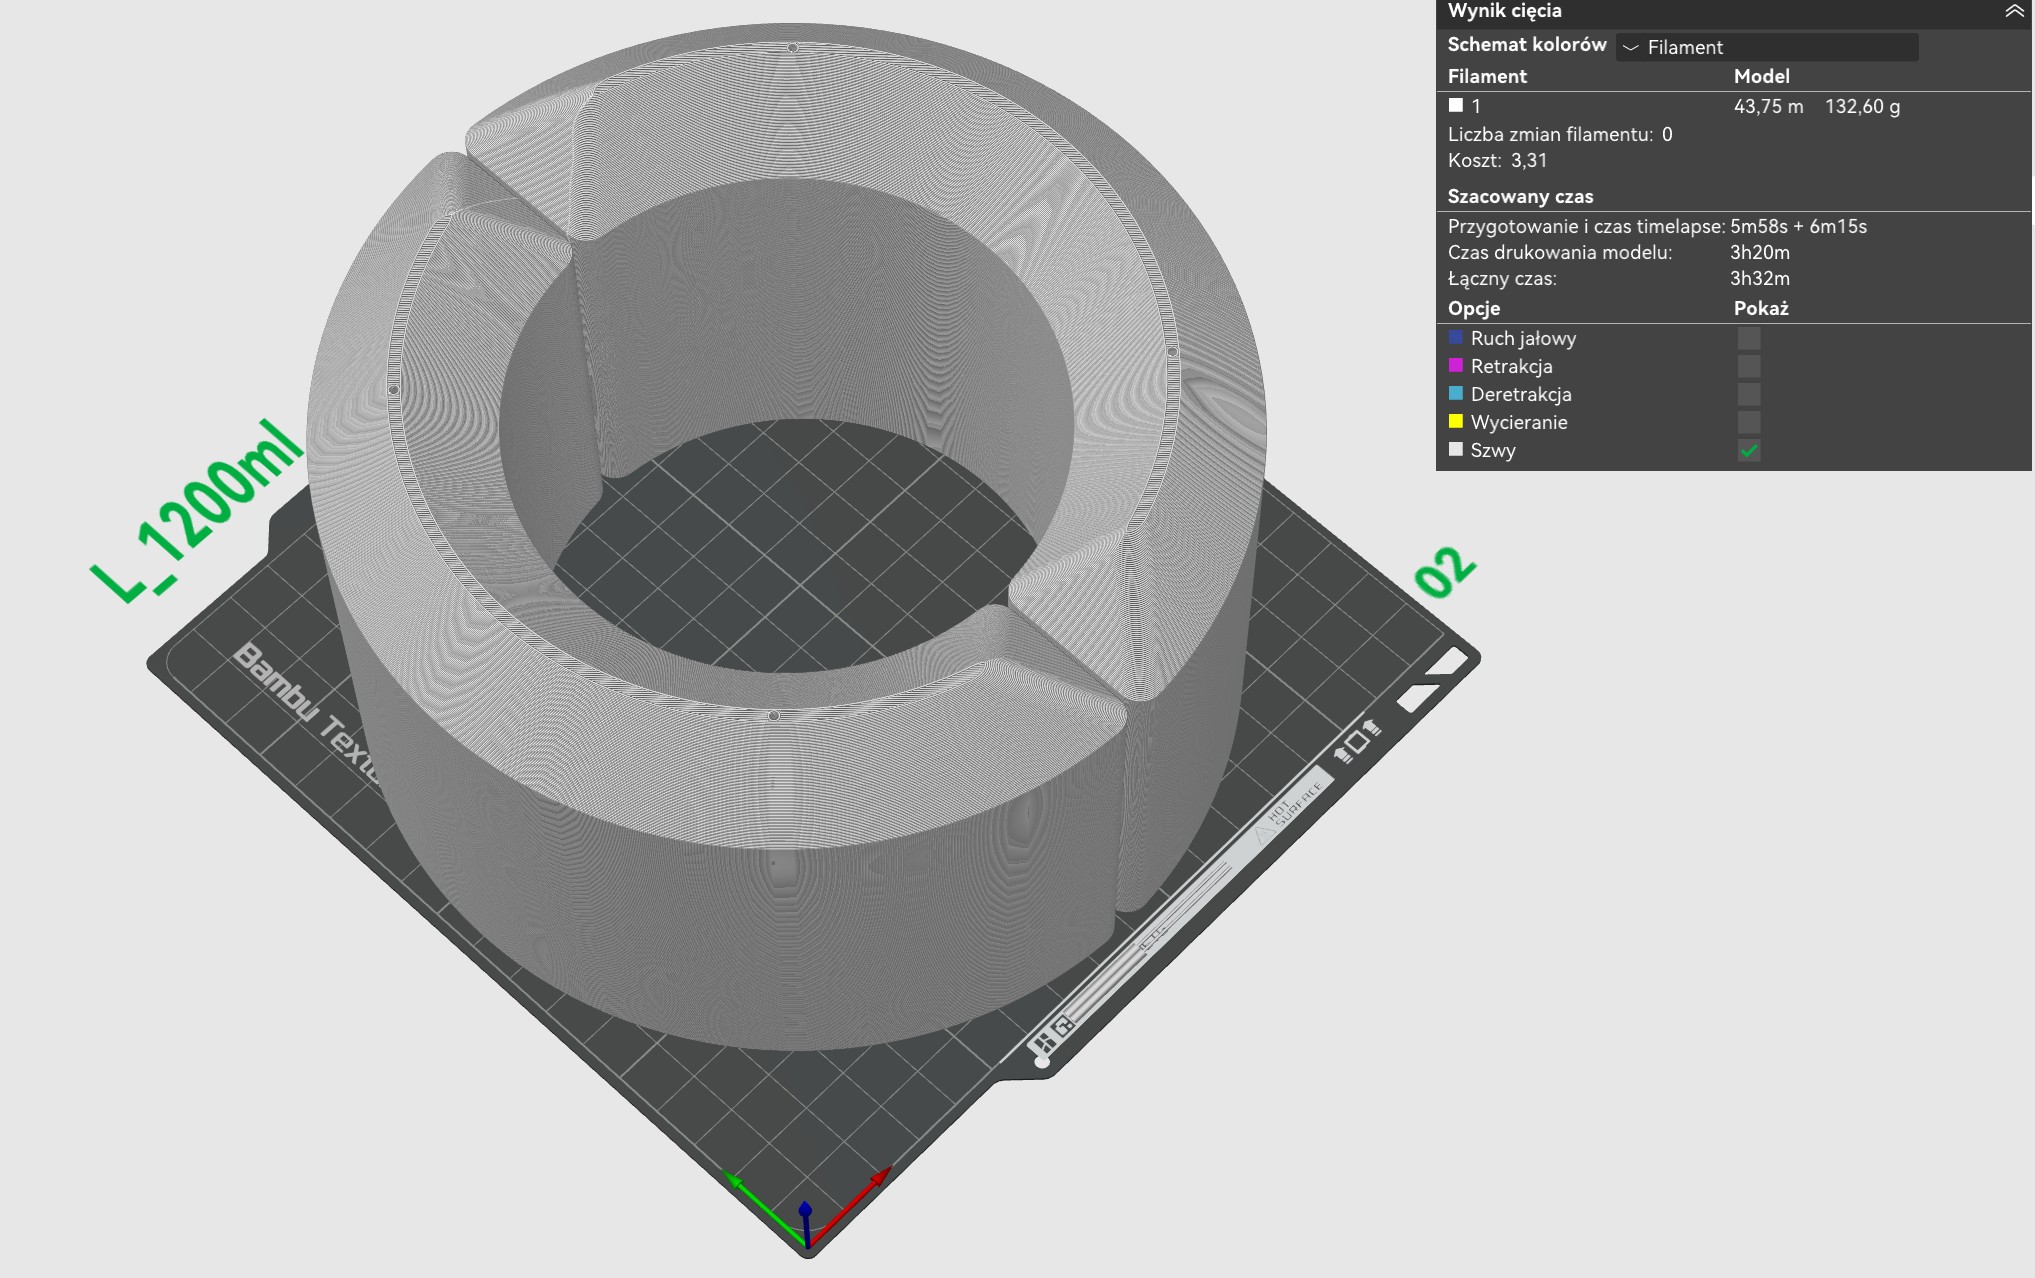Toggle the Deretrakcja visibility checkbox
The image size is (2035, 1278).
point(1748,394)
